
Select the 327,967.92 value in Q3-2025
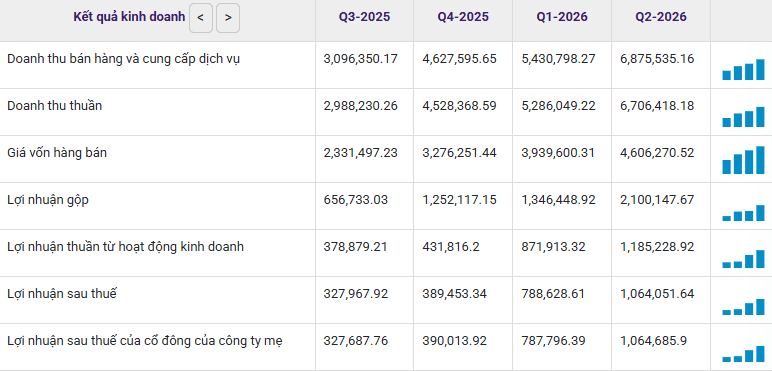coord(355,294)
